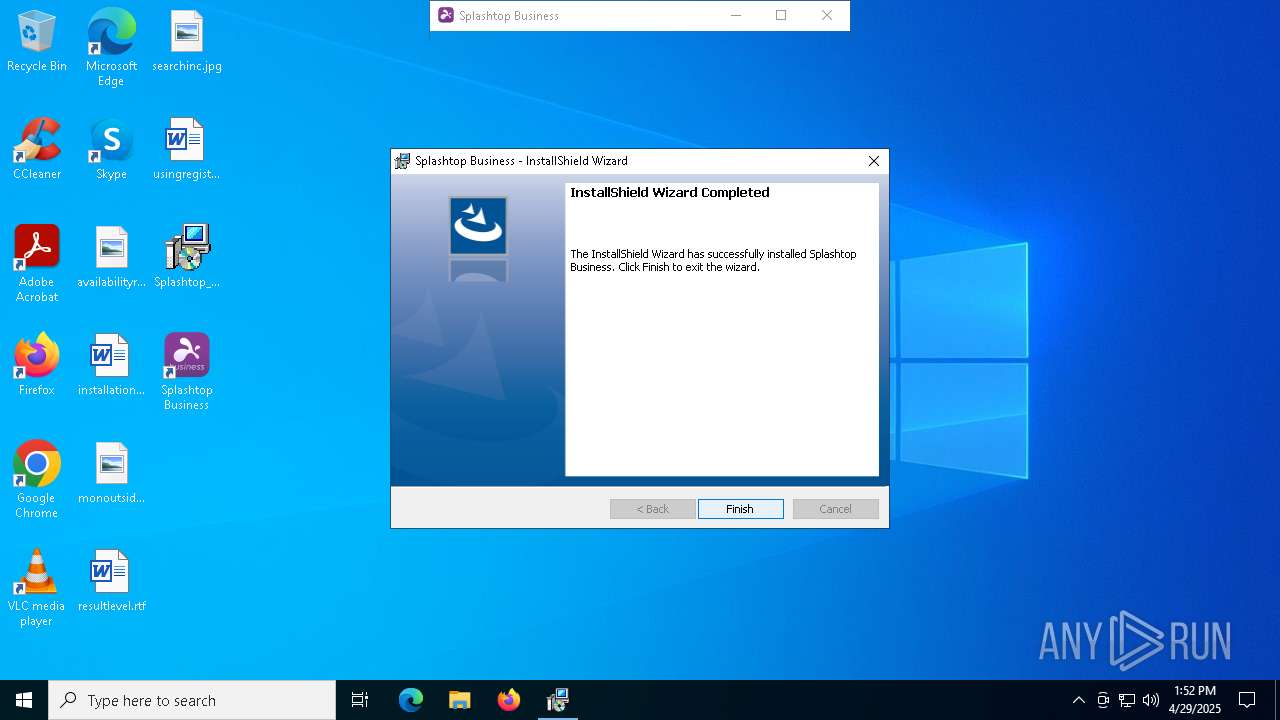
Task: Select Microsoft Edge desktop shortcut
Action: [111, 48]
